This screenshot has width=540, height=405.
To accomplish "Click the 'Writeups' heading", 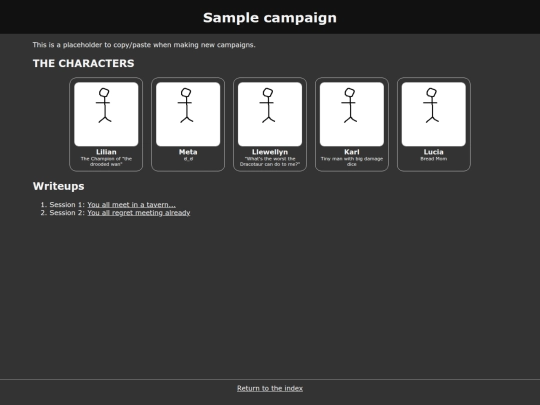I will tap(59, 186).
